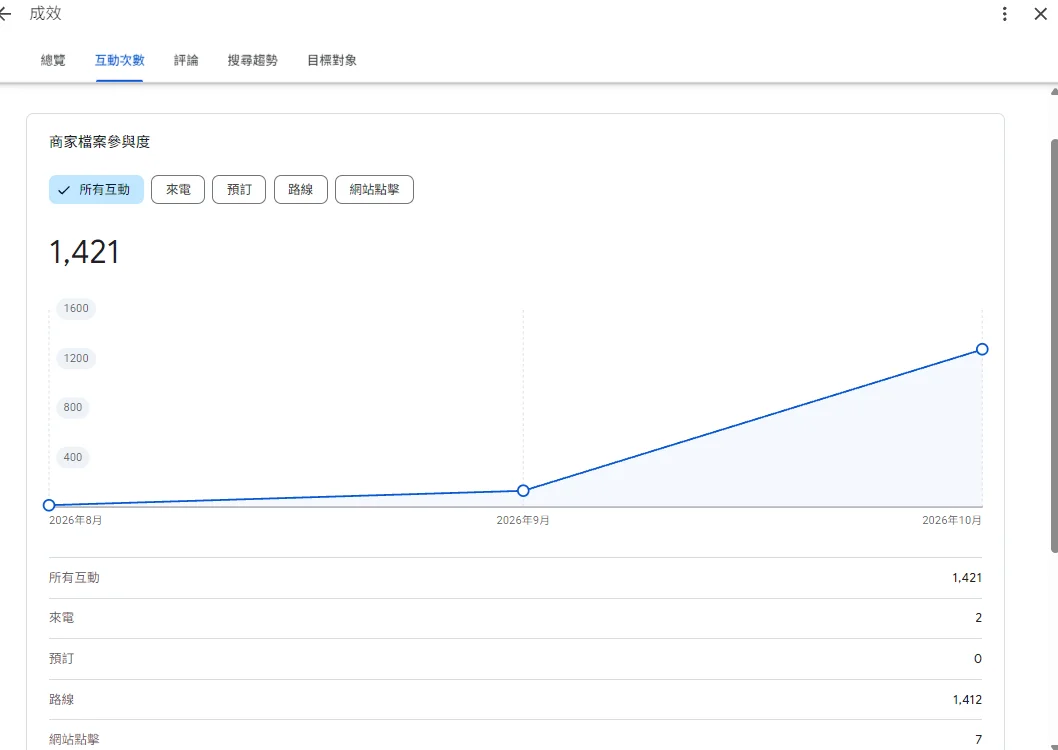Click the 2026年9月 data point on chart
The height and width of the screenshot is (750, 1058).
point(523,490)
